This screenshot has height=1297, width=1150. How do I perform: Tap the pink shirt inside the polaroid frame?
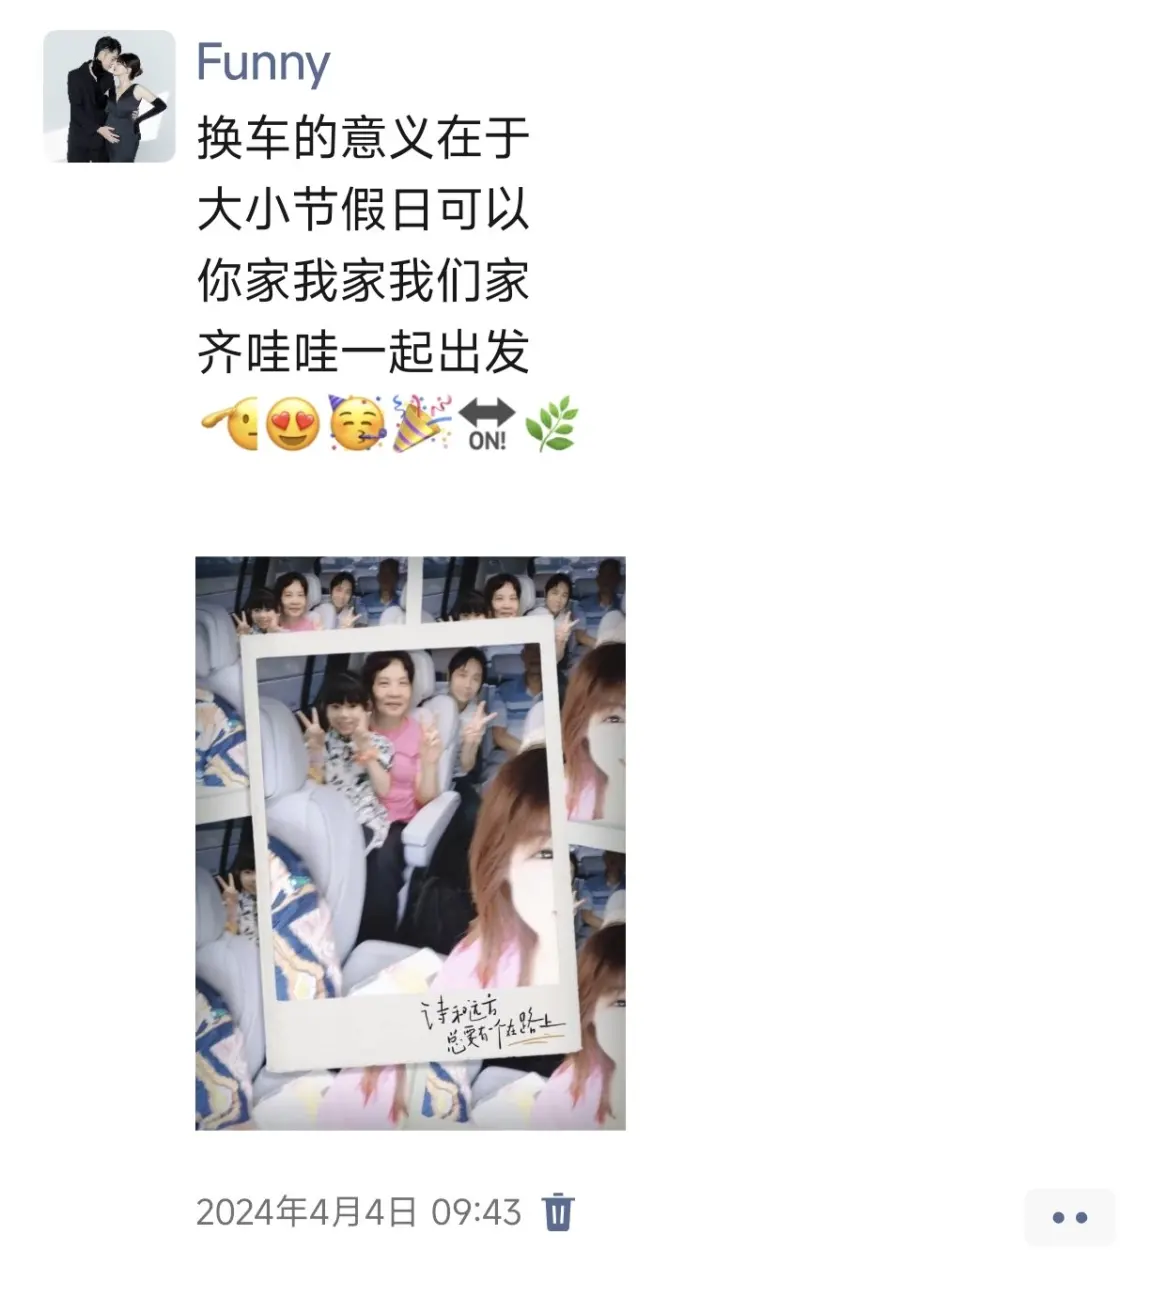[x=398, y=768]
